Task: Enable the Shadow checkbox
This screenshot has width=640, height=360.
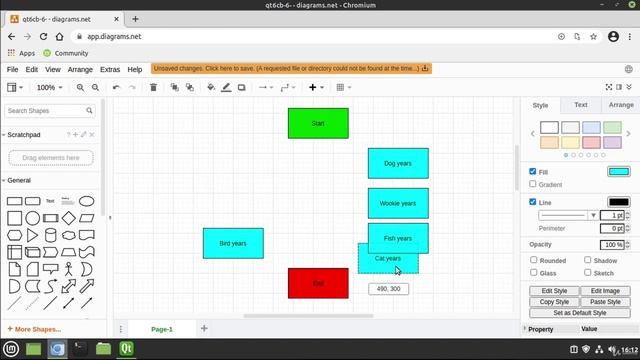Action: point(587,260)
